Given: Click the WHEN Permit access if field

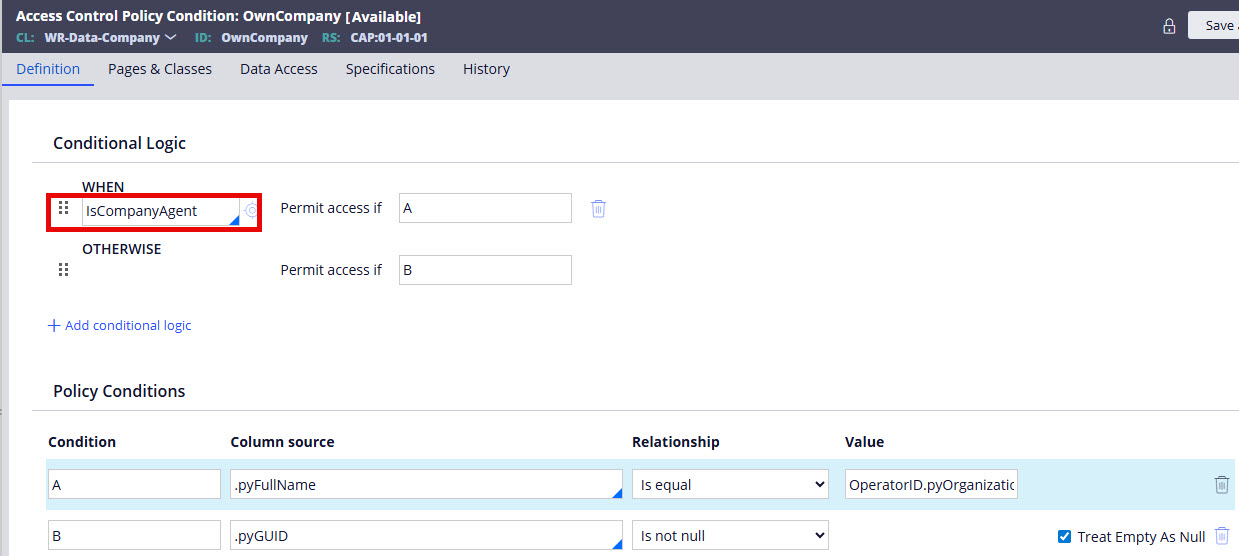Looking at the screenshot, I should point(485,209).
